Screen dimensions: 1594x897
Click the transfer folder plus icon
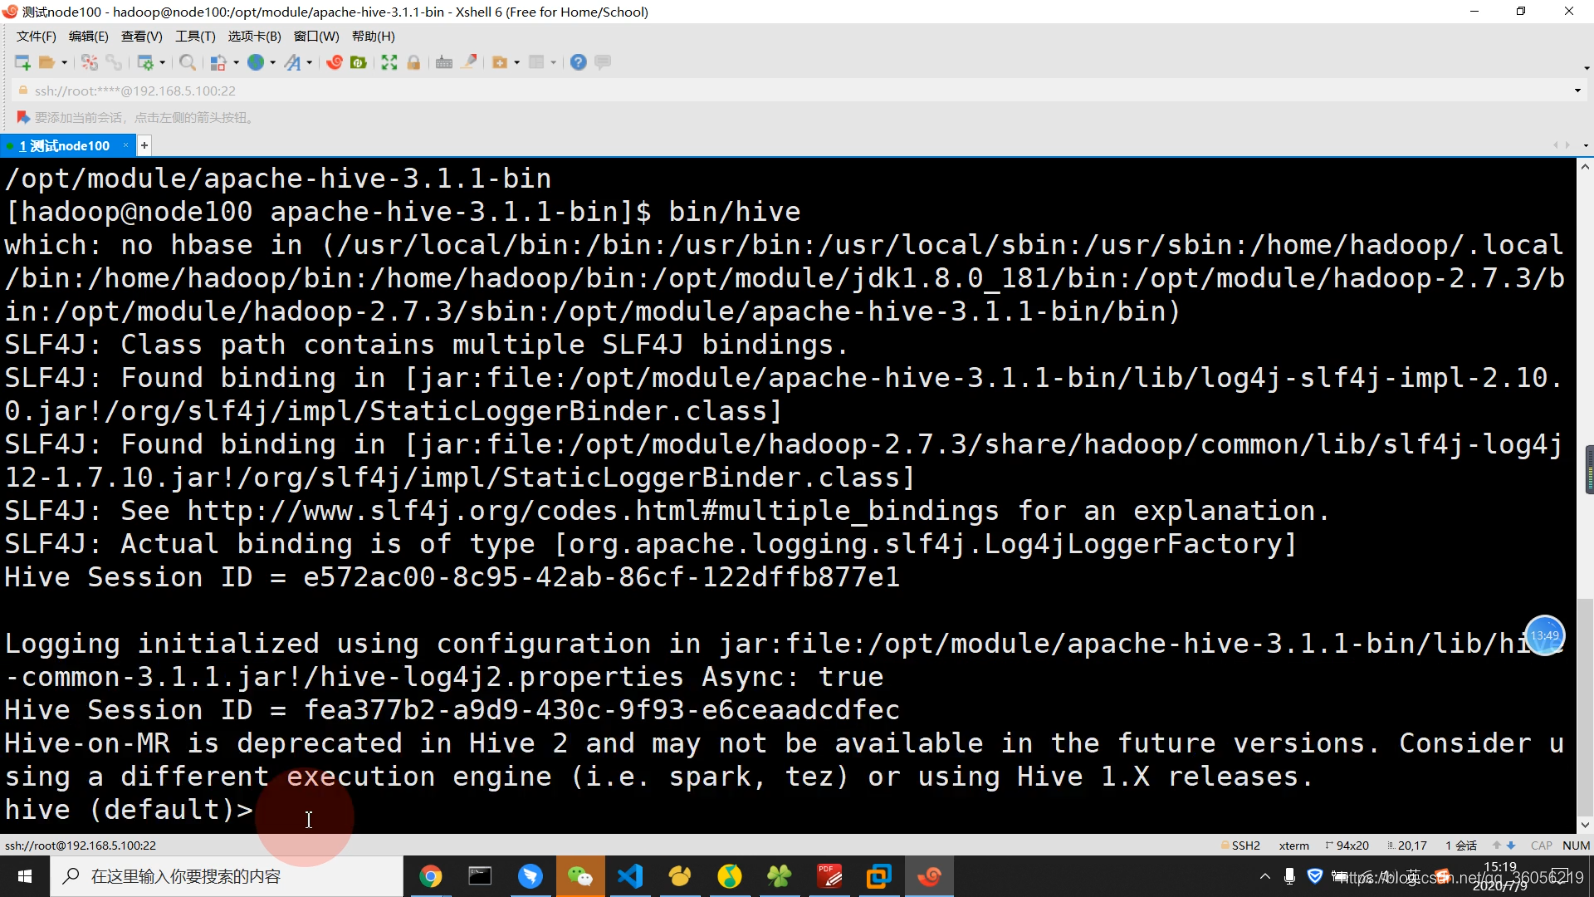500,62
